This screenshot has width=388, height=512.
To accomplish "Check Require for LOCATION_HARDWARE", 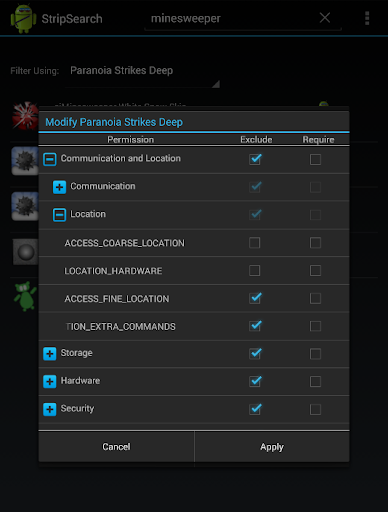I will click(315, 270).
